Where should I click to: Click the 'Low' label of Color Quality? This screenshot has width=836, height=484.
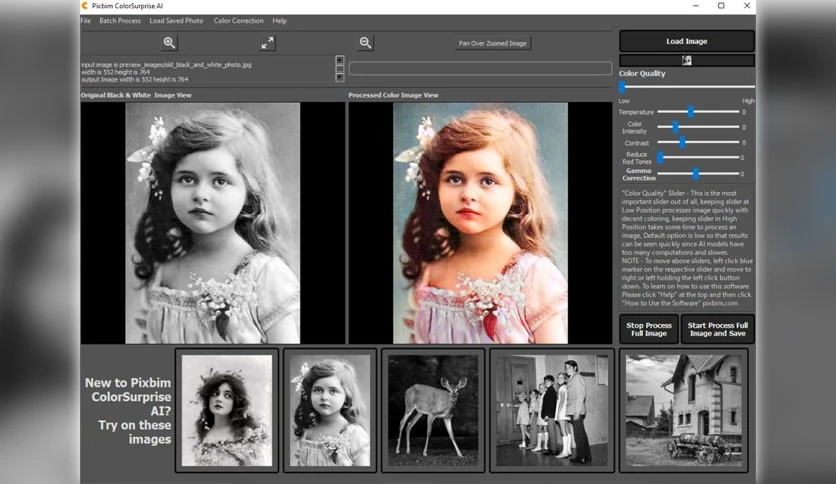pos(624,101)
